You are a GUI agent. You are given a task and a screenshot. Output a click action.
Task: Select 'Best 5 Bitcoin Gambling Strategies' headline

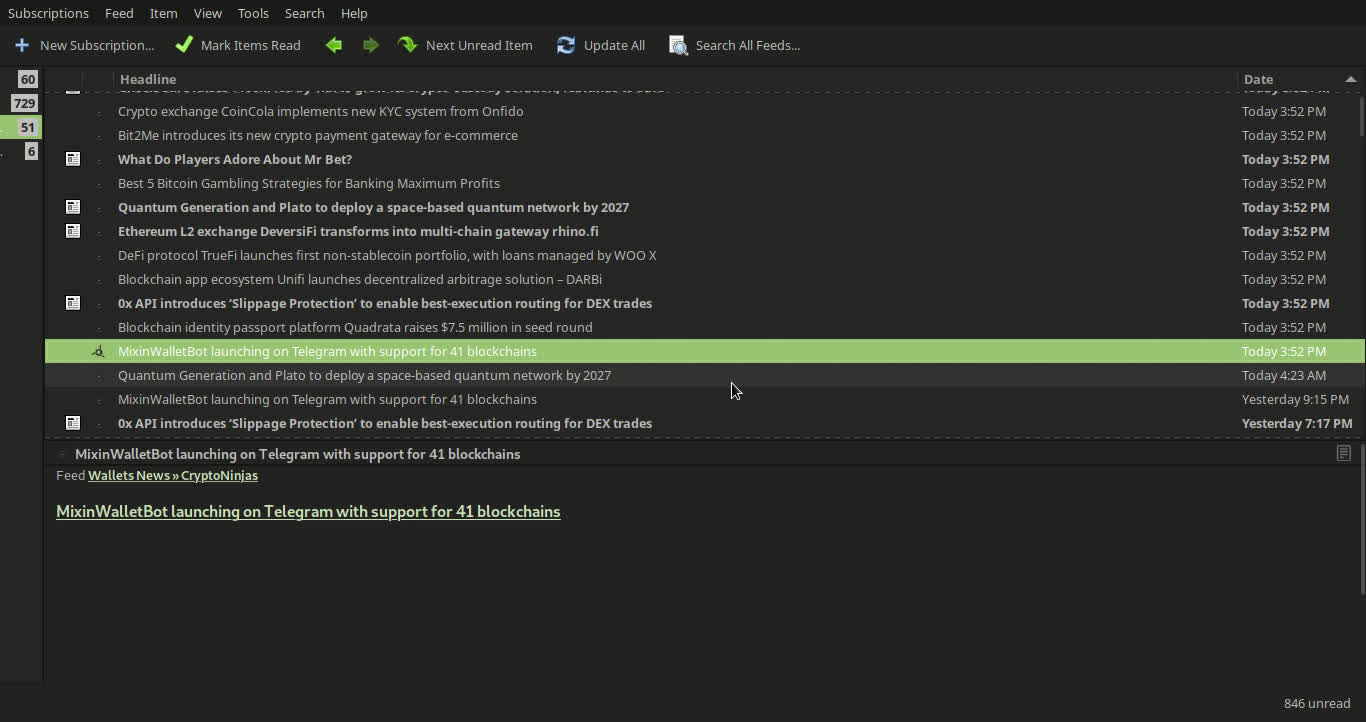[309, 183]
